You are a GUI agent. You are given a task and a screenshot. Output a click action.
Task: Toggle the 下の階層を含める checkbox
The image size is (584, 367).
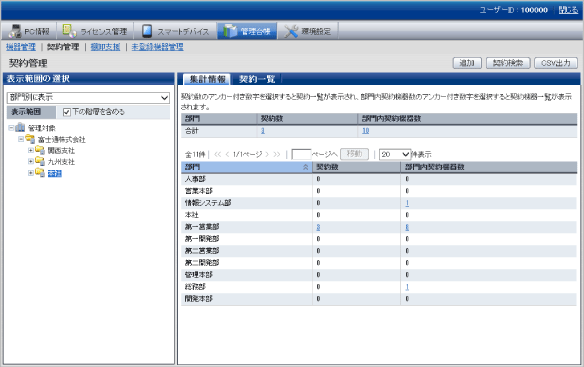pyautogui.click(x=67, y=112)
